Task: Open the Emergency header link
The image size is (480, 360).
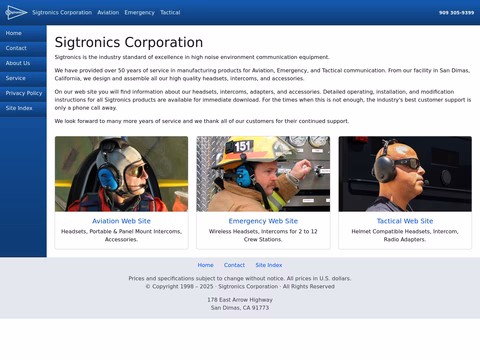Action: 139,13
